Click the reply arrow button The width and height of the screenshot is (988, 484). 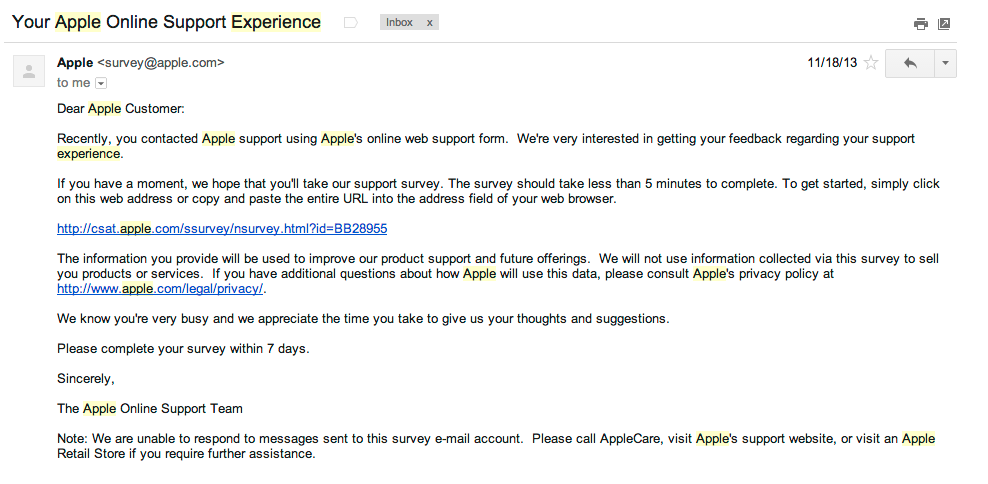point(910,63)
